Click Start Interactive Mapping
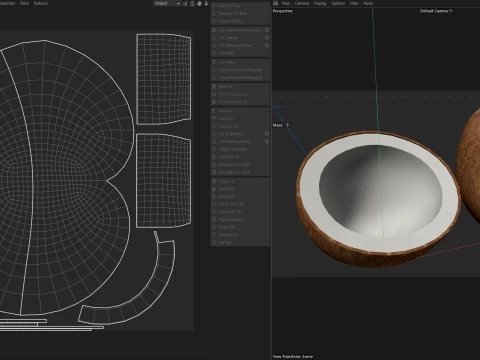This screenshot has width=480, height=360. [240, 70]
